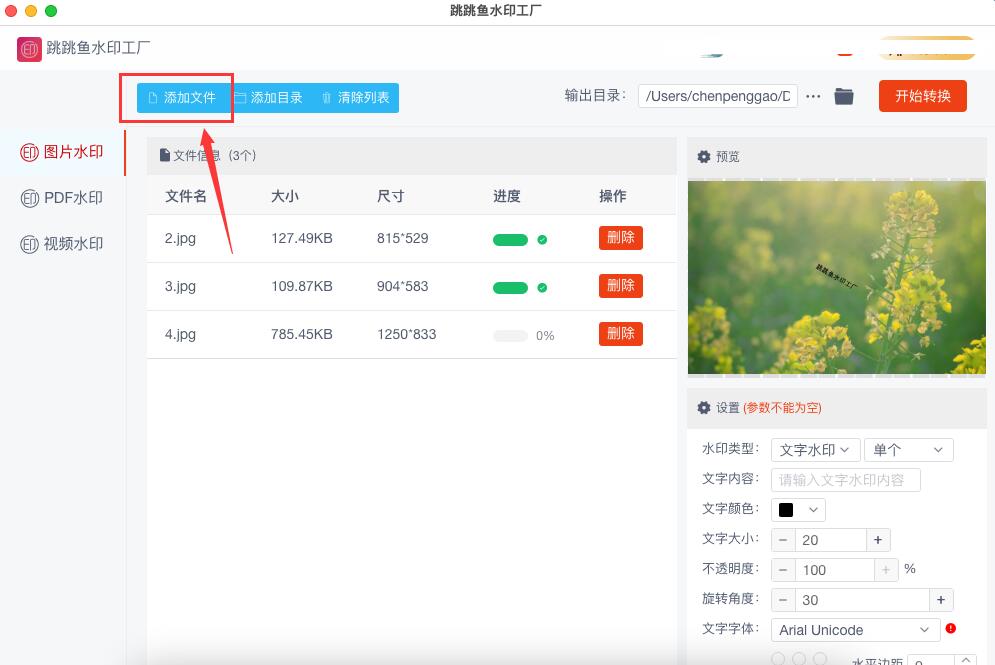Click the 尺寸 column header
This screenshot has height=665, width=995.
click(x=390, y=196)
